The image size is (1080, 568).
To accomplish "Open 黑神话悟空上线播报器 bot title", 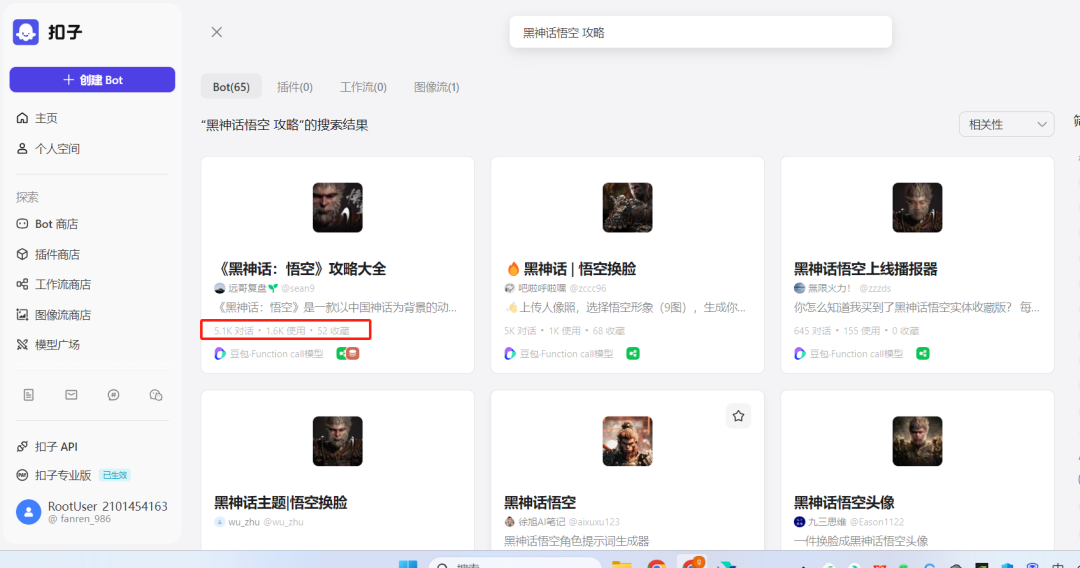I will click(866, 269).
